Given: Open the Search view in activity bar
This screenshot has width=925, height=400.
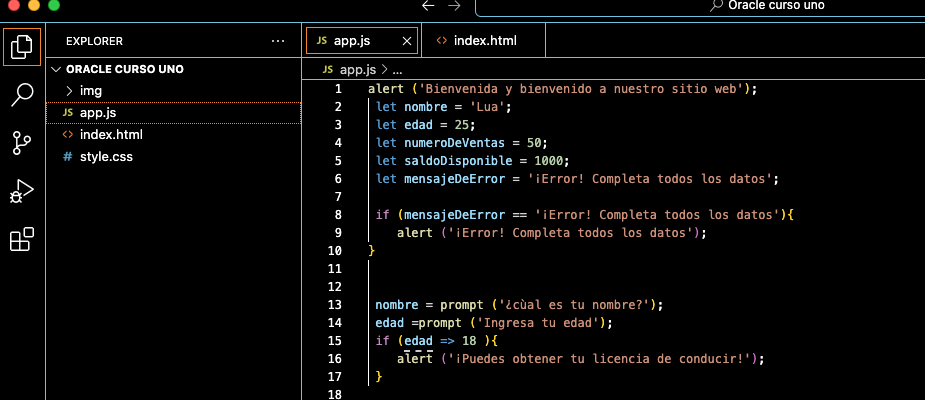Looking at the screenshot, I should tap(22, 94).
